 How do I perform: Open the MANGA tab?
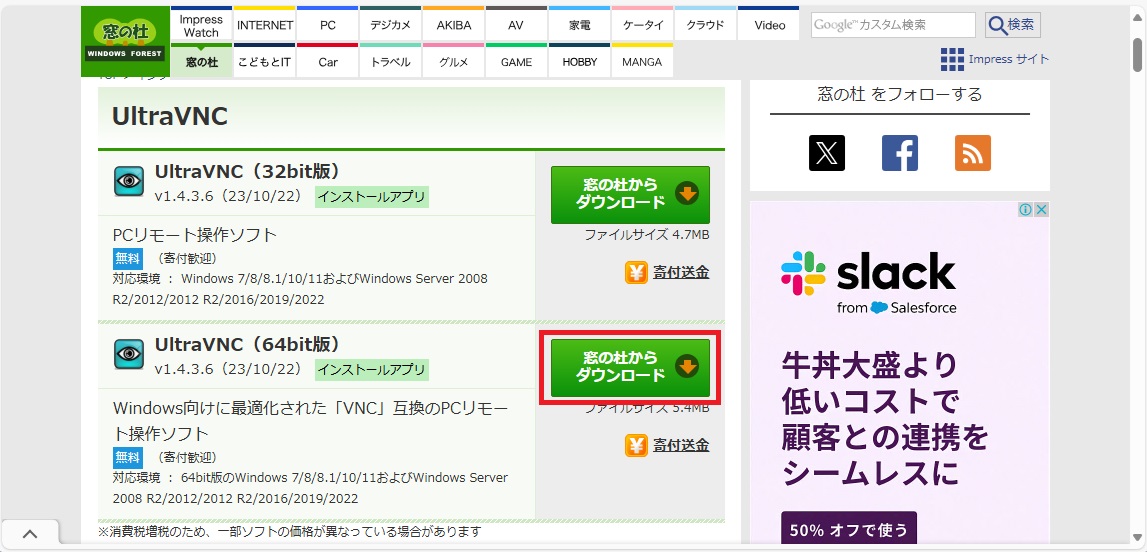(x=642, y=61)
